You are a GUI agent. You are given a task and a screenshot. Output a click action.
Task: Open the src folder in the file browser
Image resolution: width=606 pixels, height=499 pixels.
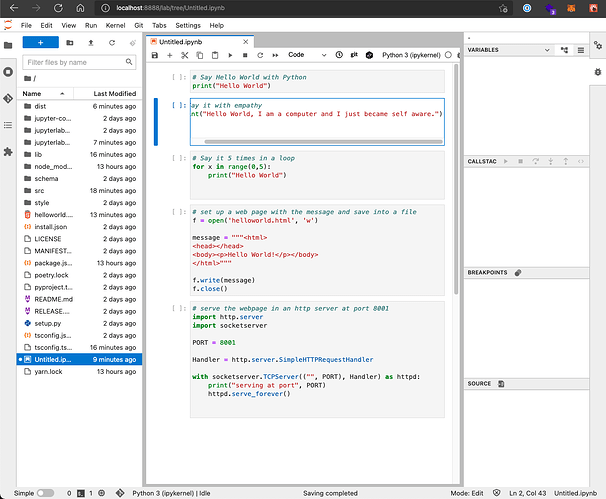[x=41, y=188]
